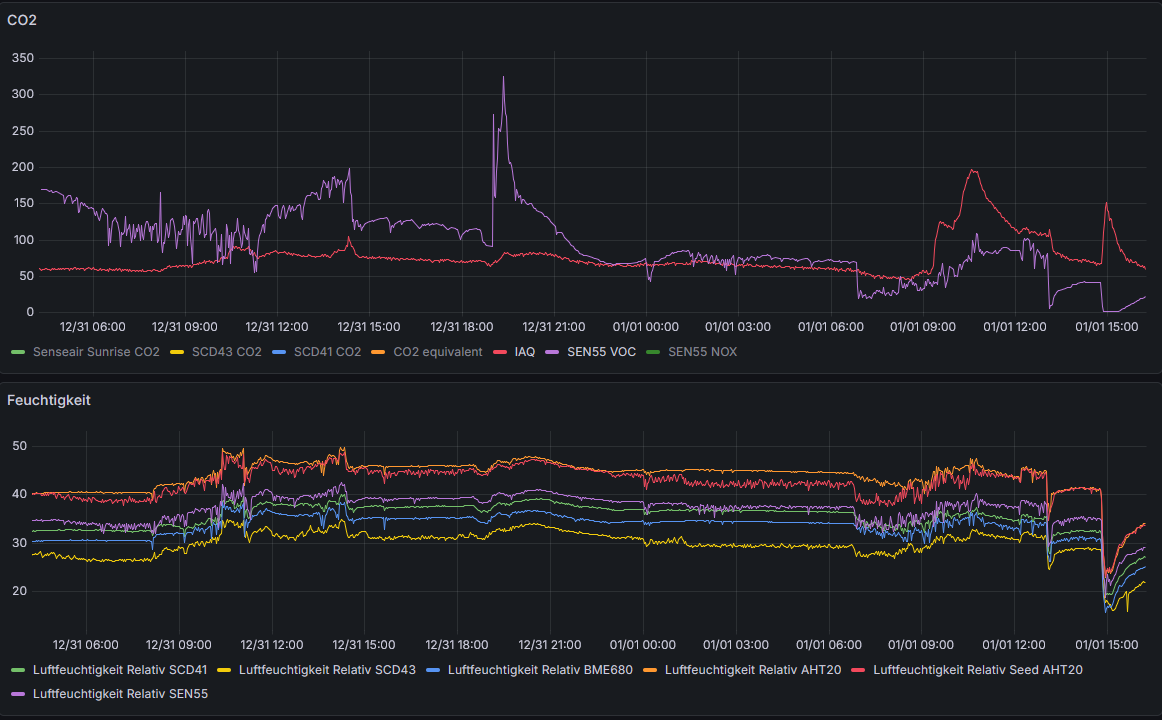
Task: Toggle the SCD43 CO2 legend label
Action: [226, 352]
